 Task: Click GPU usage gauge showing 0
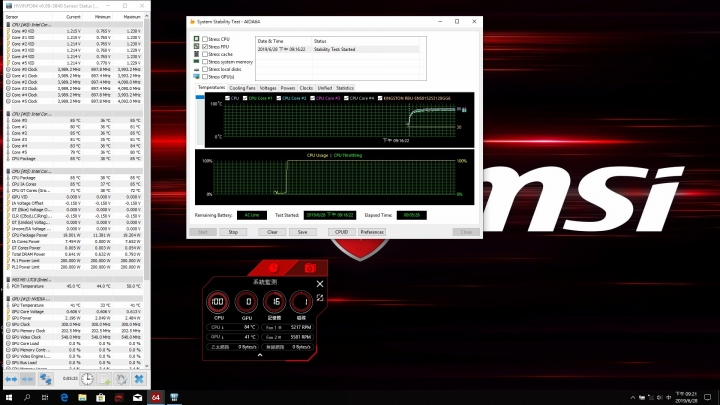pos(247,302)
